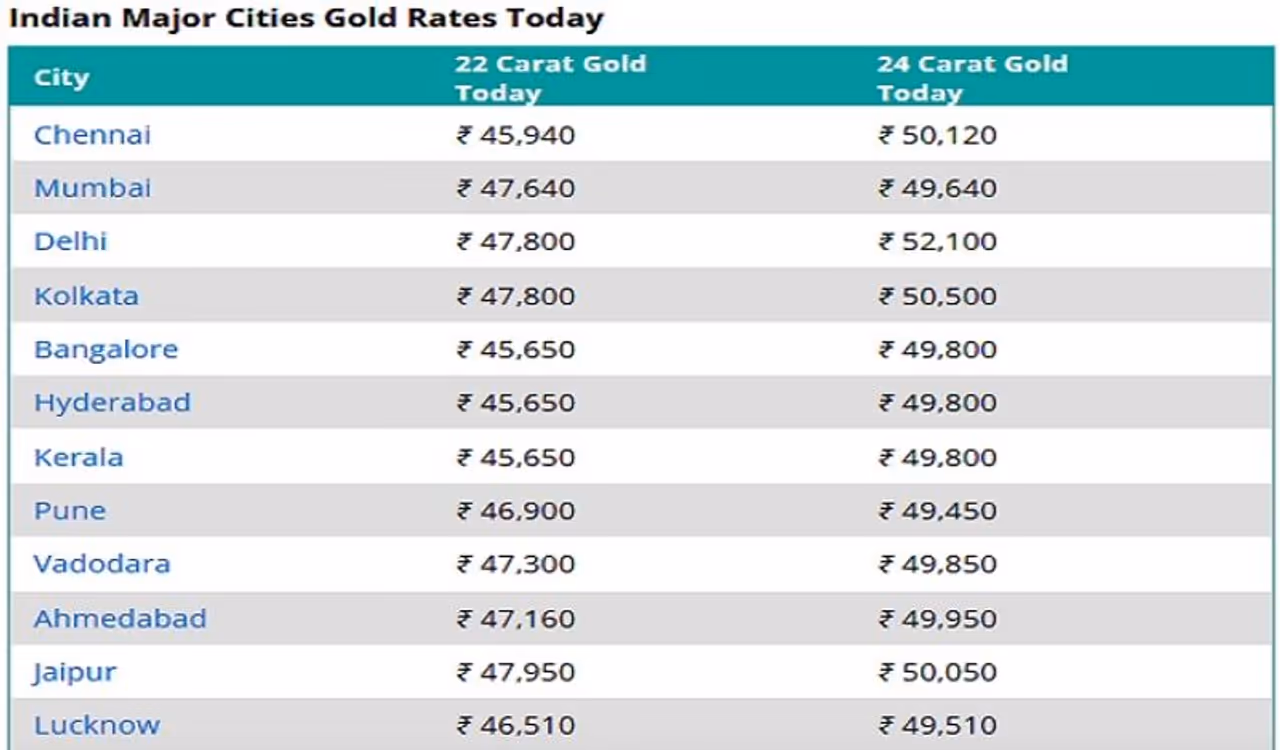Open the Bangalore gold rates link

coord(106,350)
